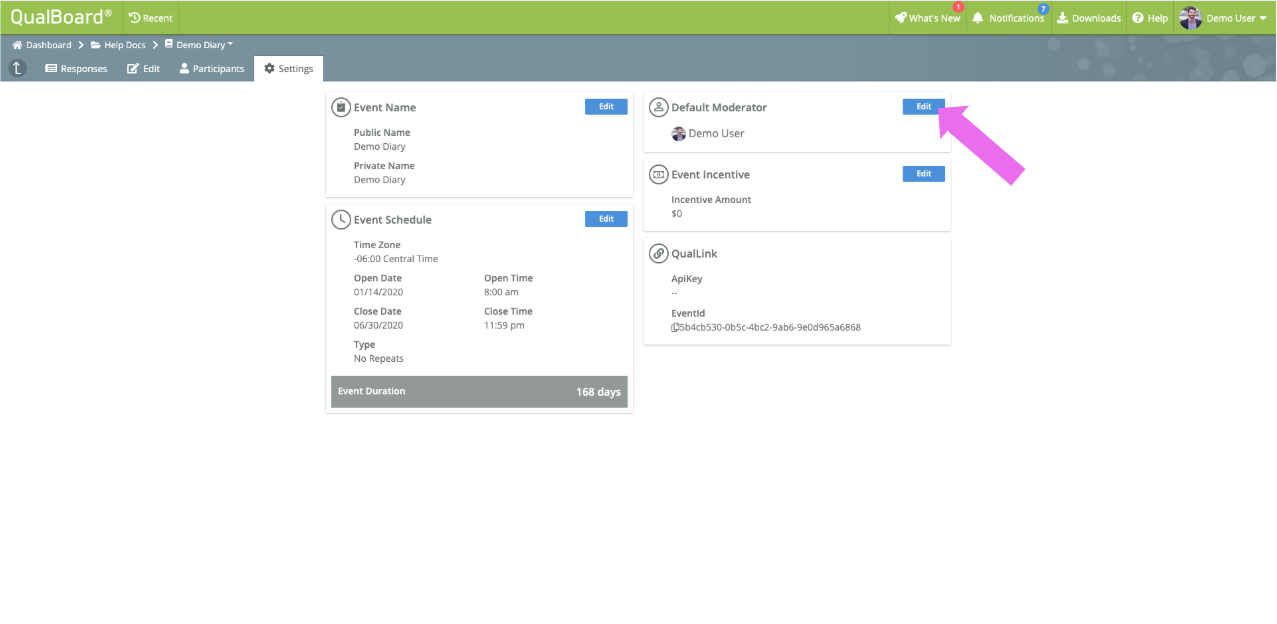Copy the EventId using the copy icon
This screenshot has height=624, width=1277.
pos(675,327)
